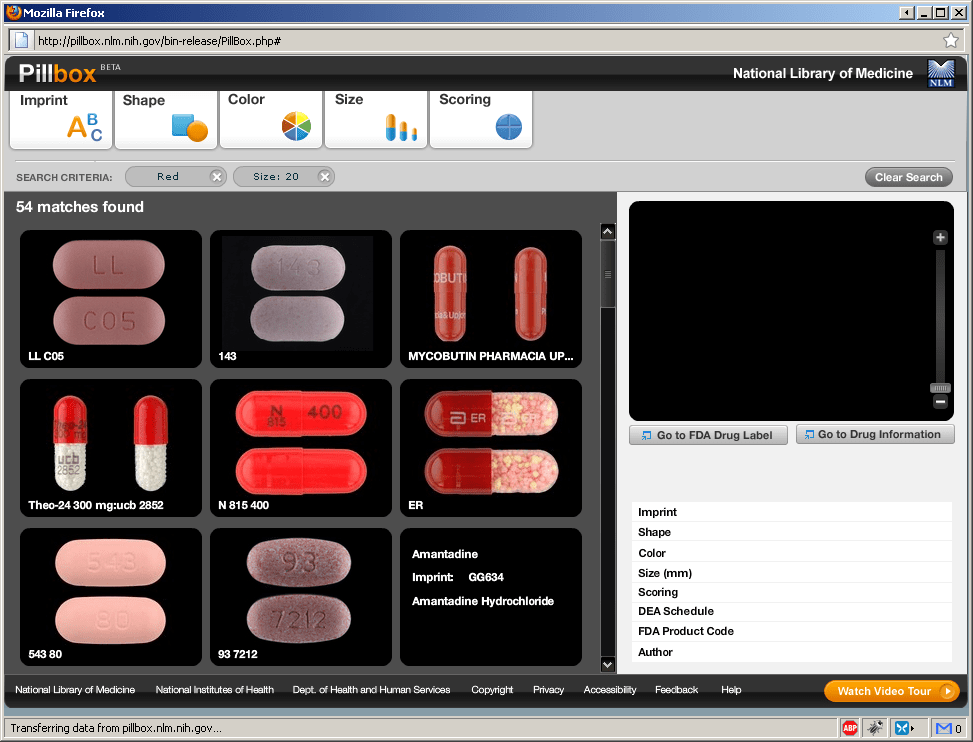Select the LL C05 pill thumbnail
The image size is (973, 742).
pyautogui.click(x=110, y=299)
